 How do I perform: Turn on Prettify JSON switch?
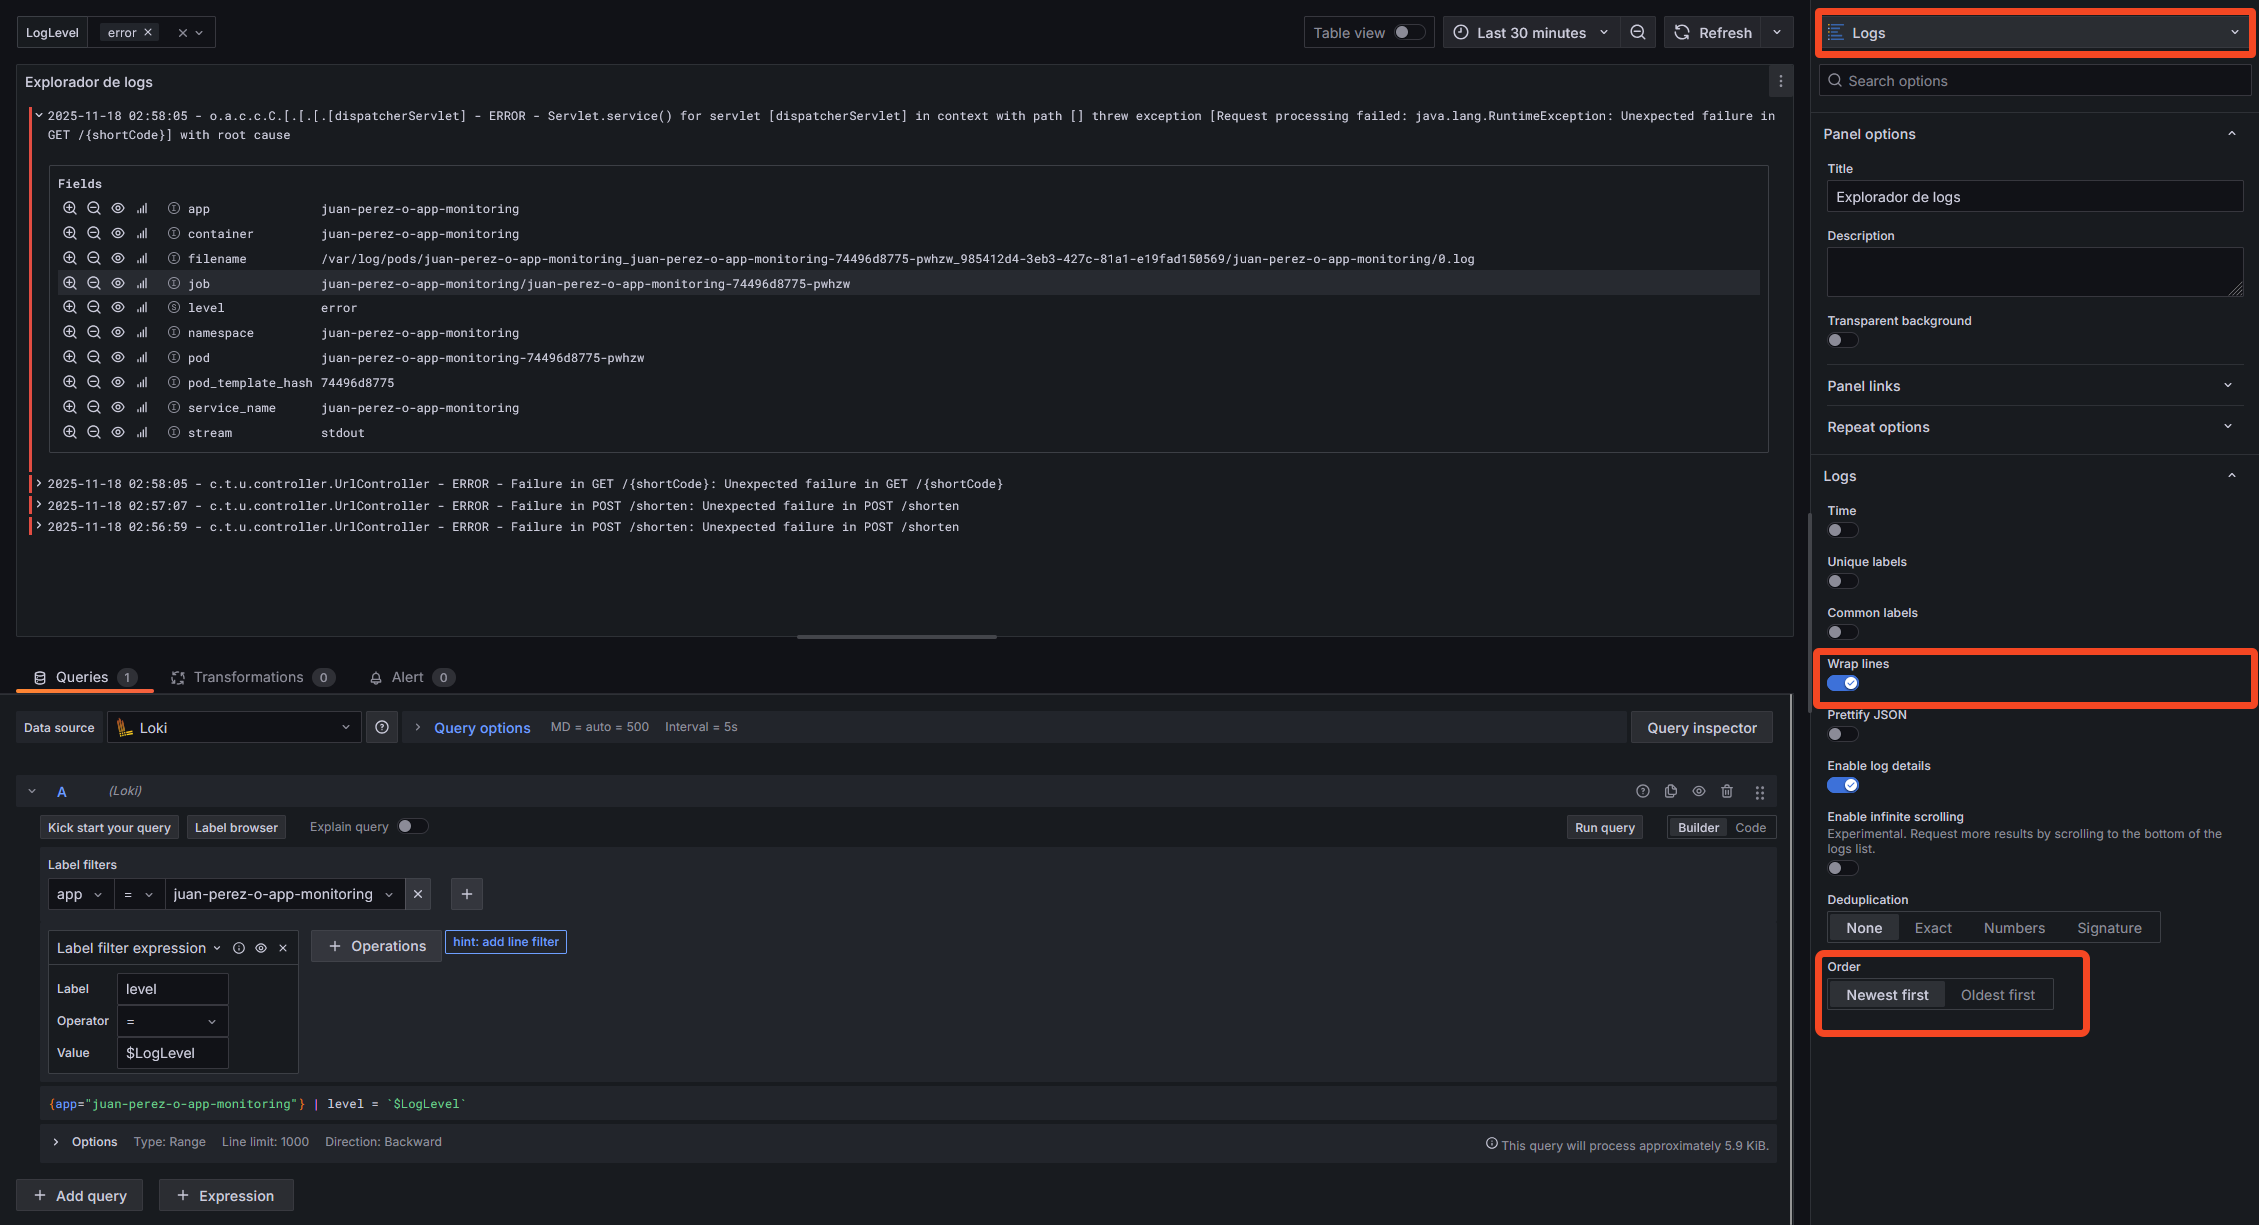click(1842, 734)
